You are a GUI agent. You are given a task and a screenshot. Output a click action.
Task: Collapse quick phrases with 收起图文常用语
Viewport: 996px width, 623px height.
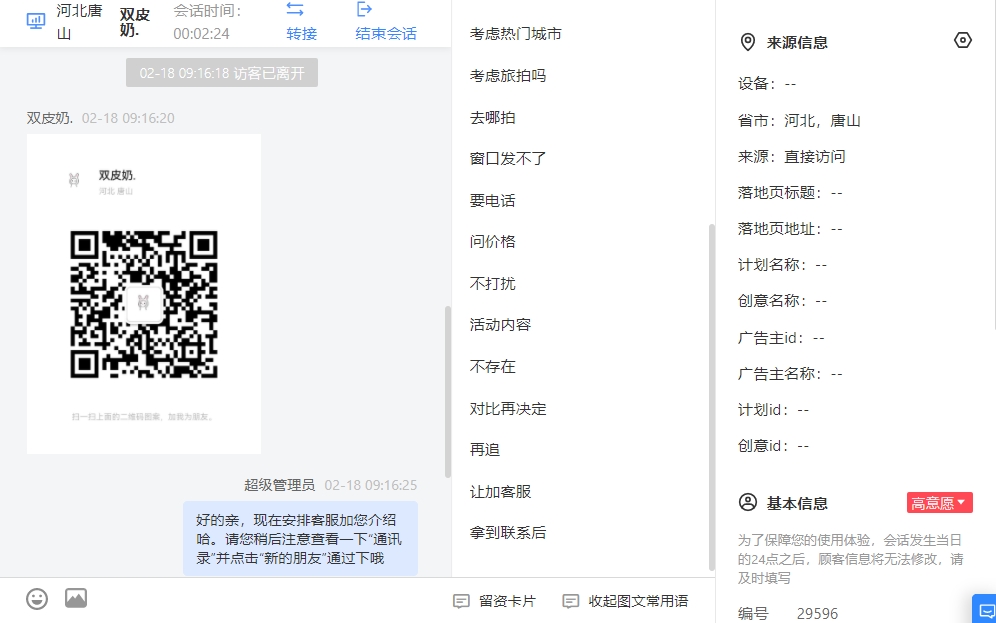pyautogui.click(x=625, y=601)
